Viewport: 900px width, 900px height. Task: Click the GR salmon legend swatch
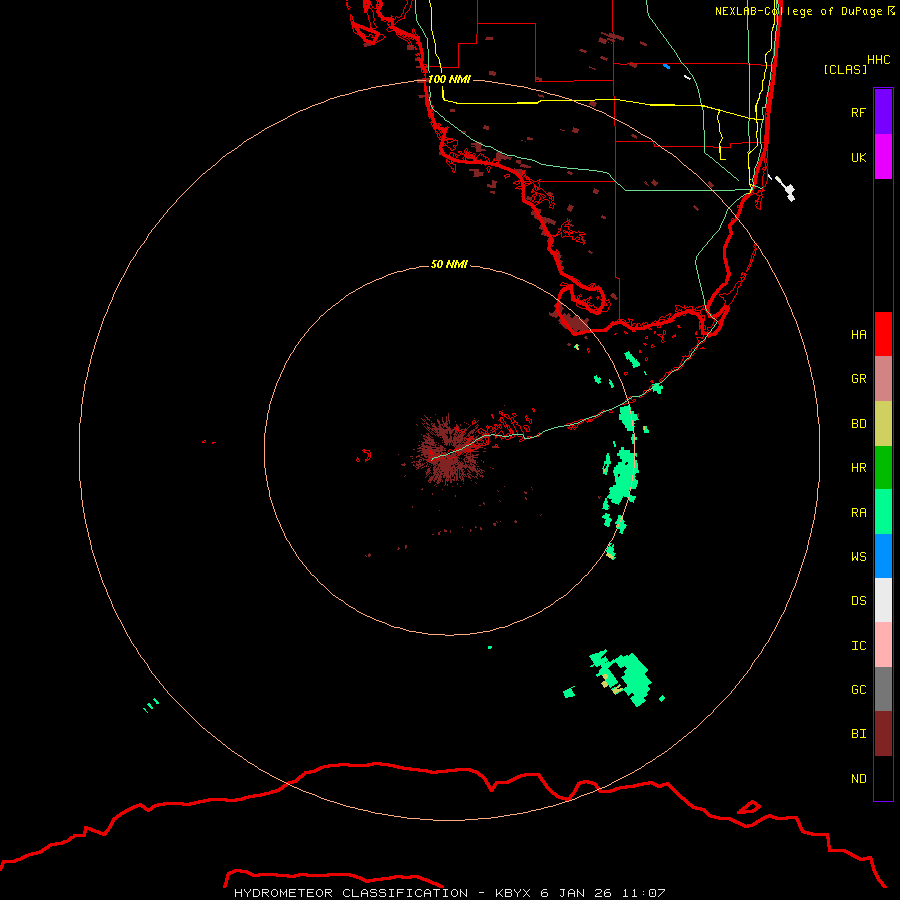point(883,379)
